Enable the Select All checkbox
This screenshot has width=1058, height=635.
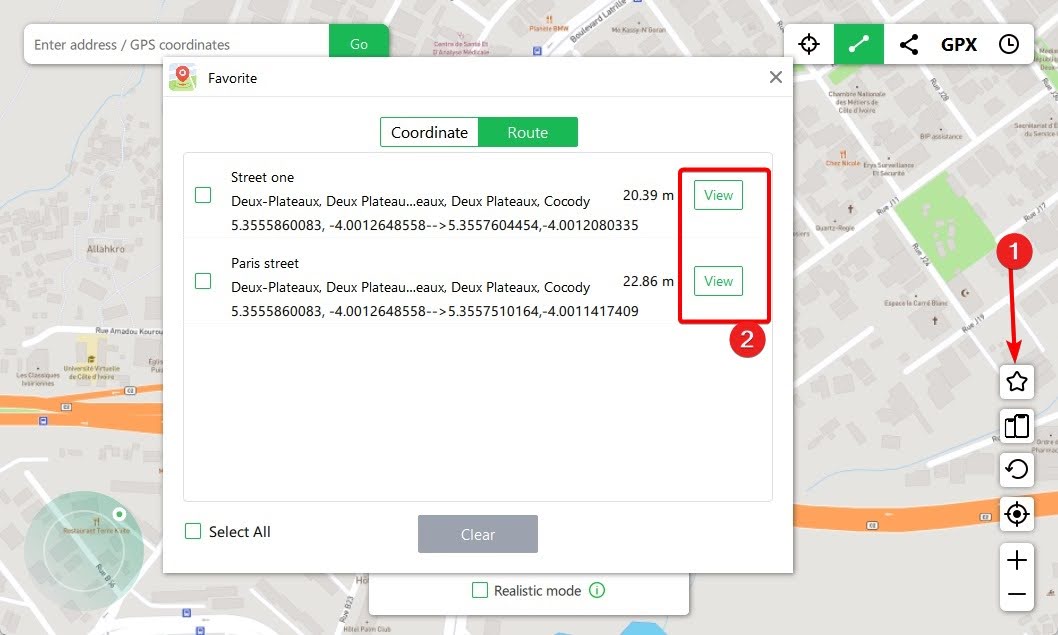click(192, 531)
